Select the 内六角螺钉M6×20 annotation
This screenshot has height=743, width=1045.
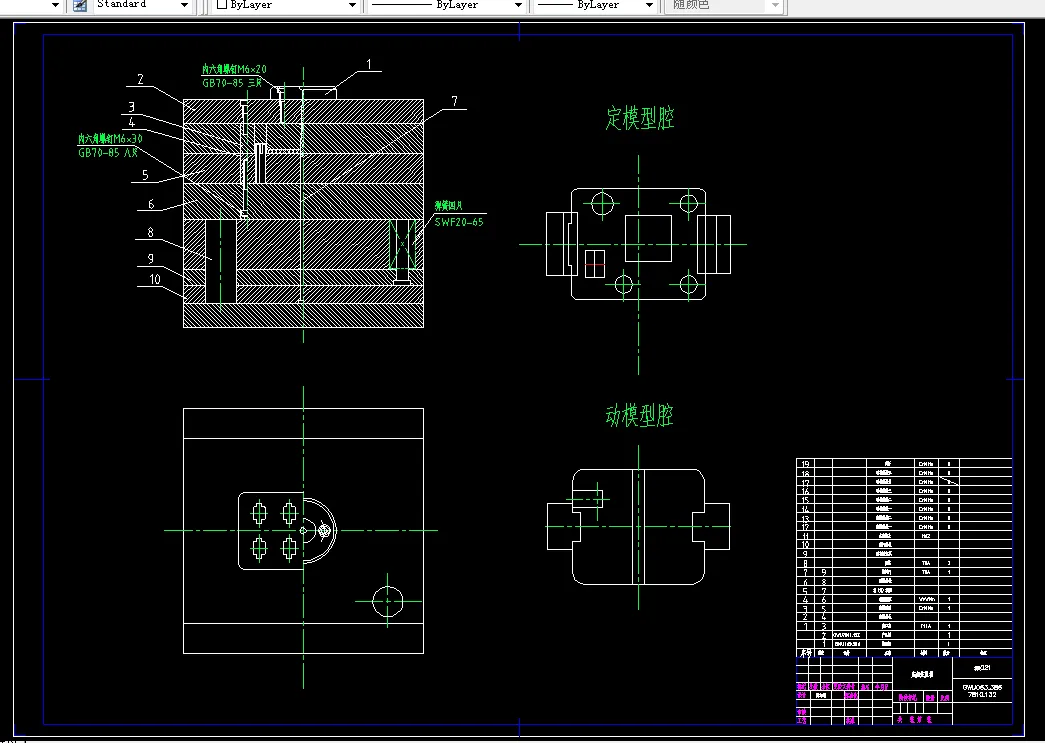[x=235, y=69]
